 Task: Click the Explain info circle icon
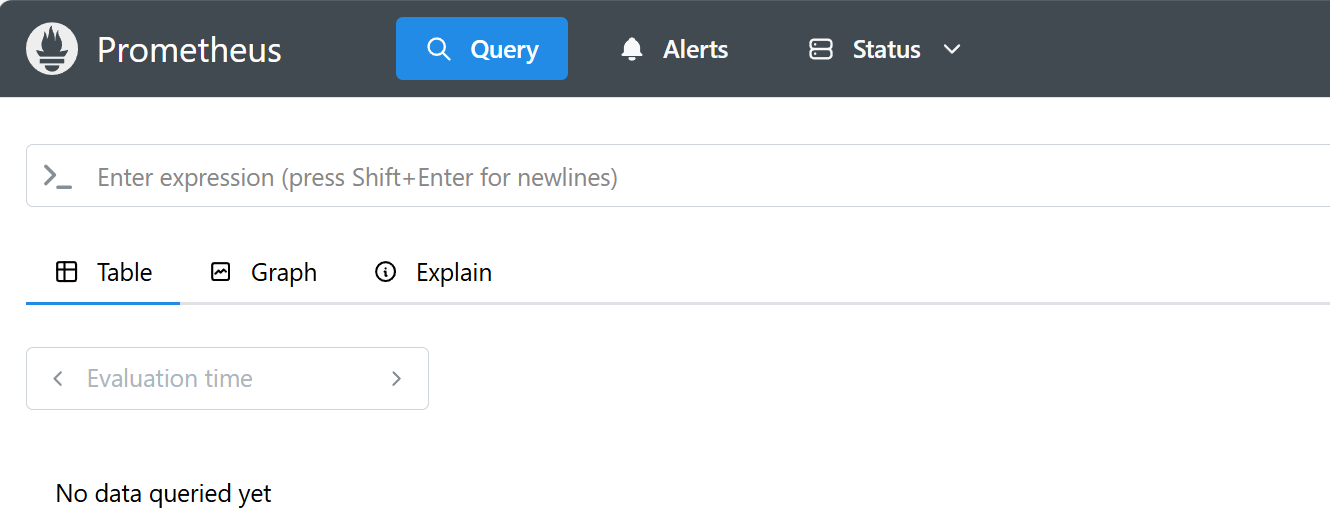click(x=385, y=272)
